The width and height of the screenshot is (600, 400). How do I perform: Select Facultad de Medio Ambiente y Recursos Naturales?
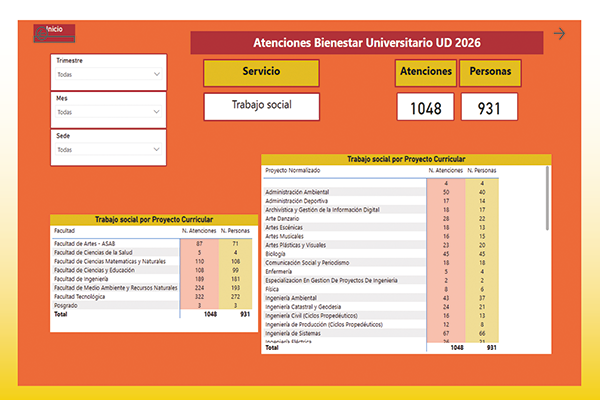pyautogui.click(x=153, y=287)
